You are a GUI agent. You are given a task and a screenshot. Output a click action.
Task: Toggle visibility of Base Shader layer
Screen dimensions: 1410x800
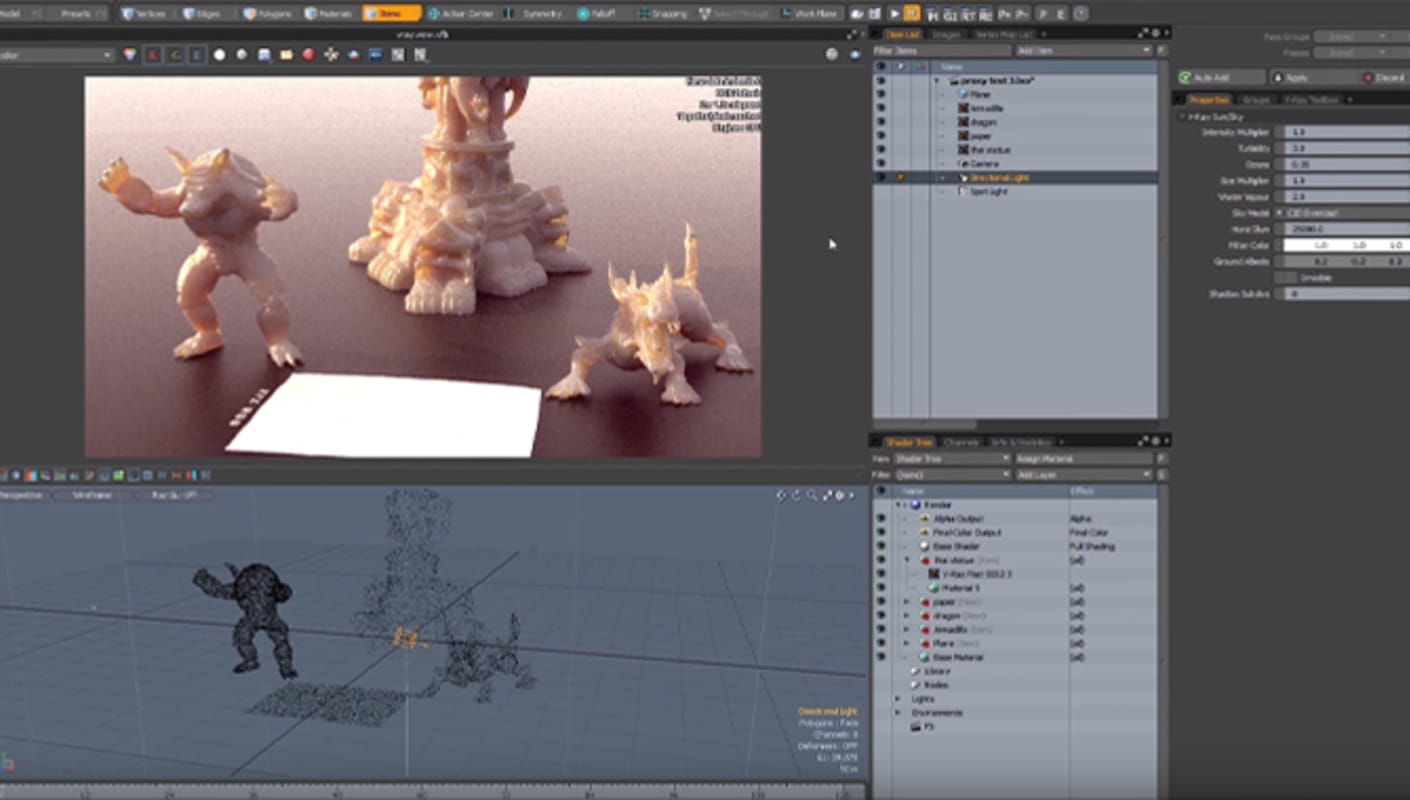(x=881, y=547)
